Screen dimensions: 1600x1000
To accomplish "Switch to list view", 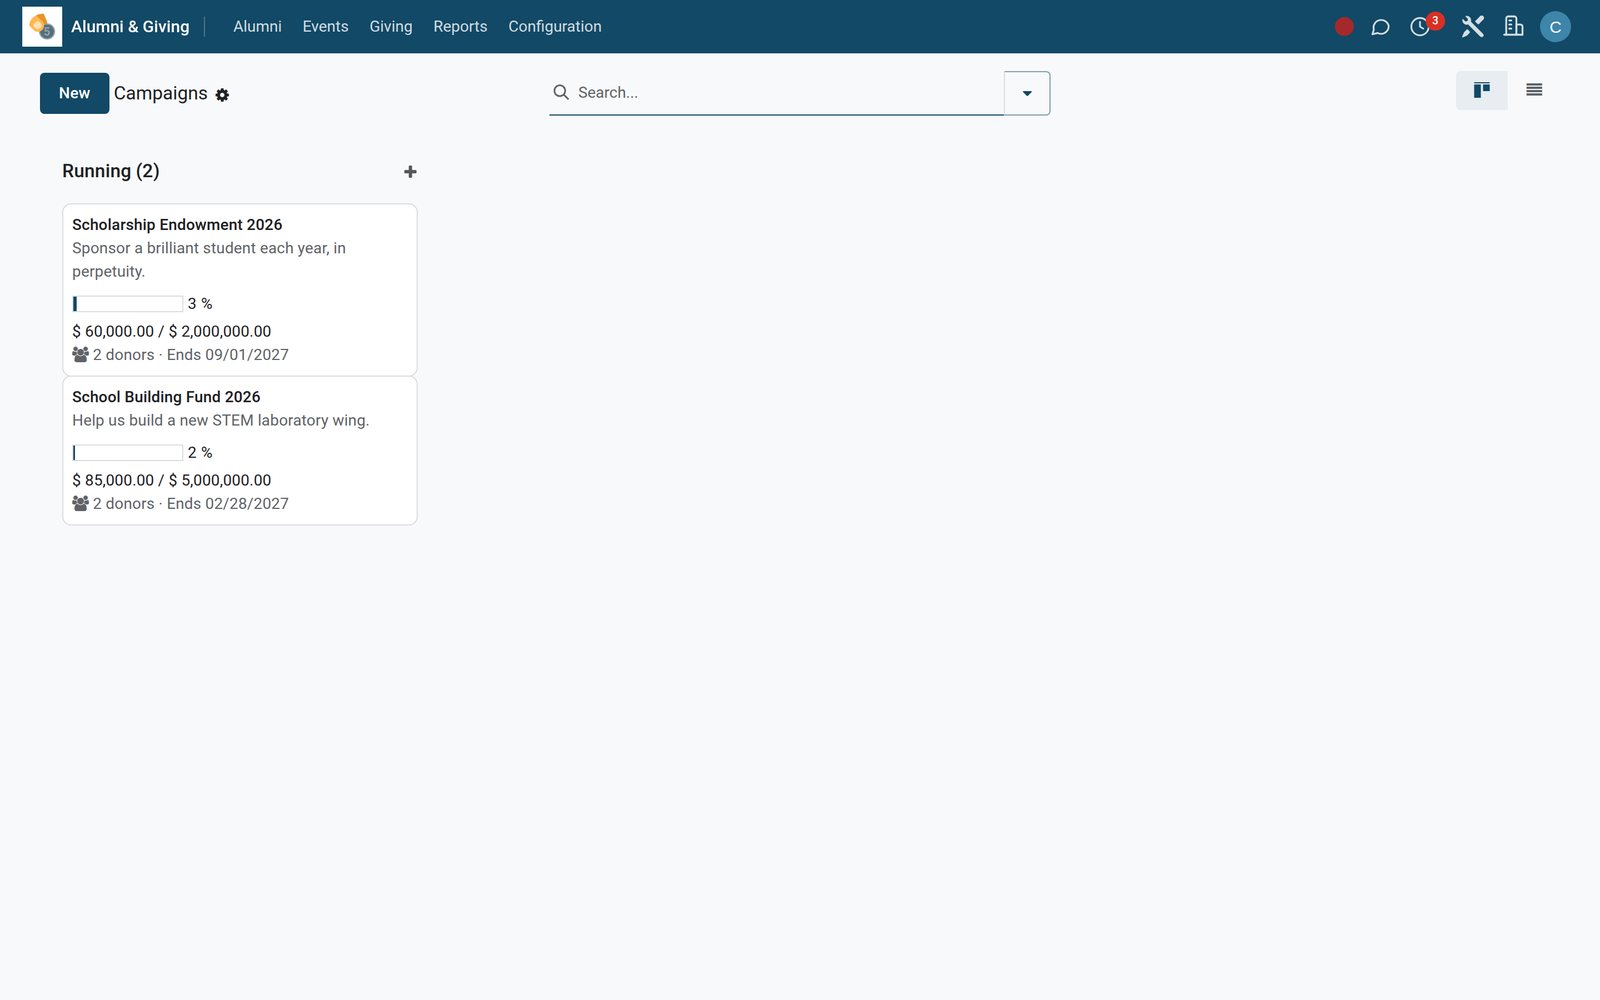I will 1534,90.
